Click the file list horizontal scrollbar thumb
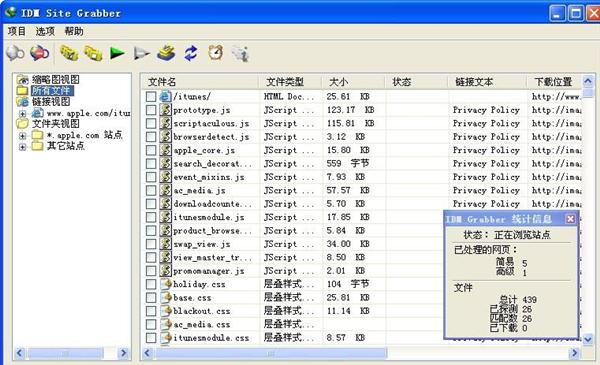The width and height of the screenshot is (600, 365). click(270, 353)
